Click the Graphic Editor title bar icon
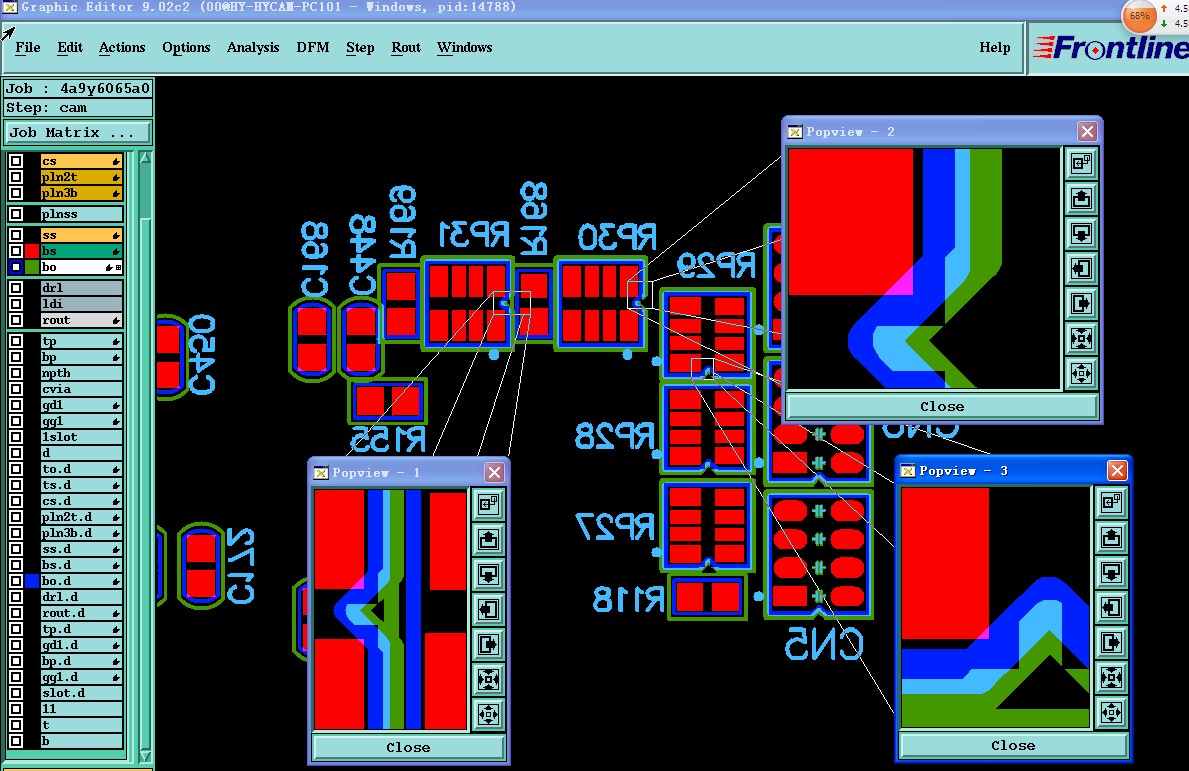Screen dimensions: 1189x771 click(x=10, y=7)
